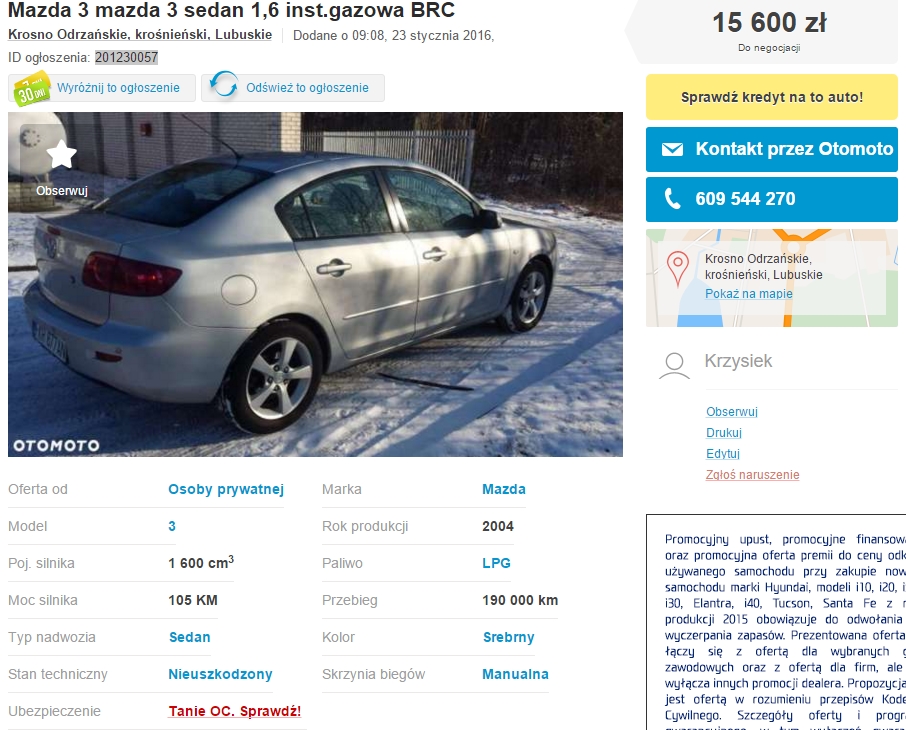The height and width of the screenshot is (730, 906).
Task: Call the number 609 544 270
Action: pos(772,199)
